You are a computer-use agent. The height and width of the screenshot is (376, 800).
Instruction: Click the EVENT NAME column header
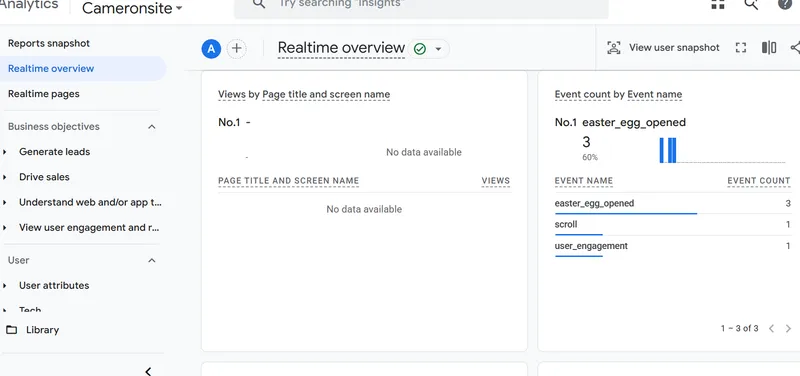click(584, 181)
